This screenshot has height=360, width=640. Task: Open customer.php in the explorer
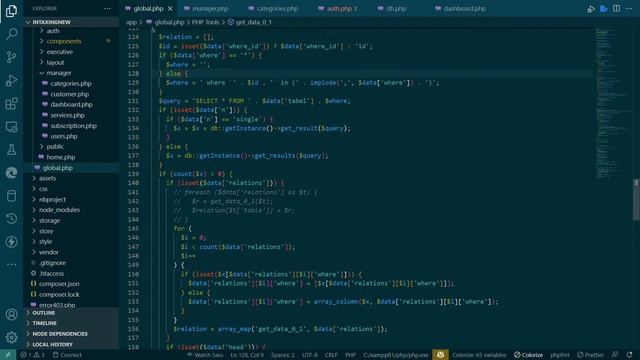point(69,94)
